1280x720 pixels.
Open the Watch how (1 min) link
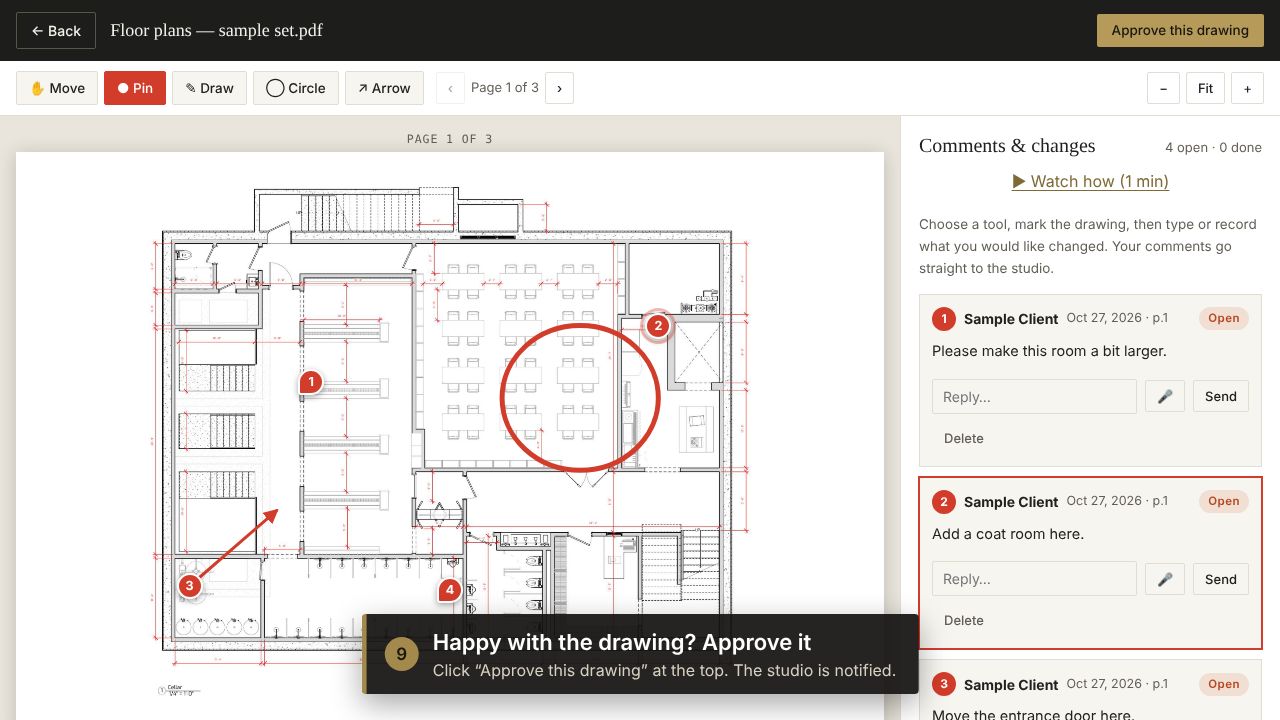(x=1090, y=181)
